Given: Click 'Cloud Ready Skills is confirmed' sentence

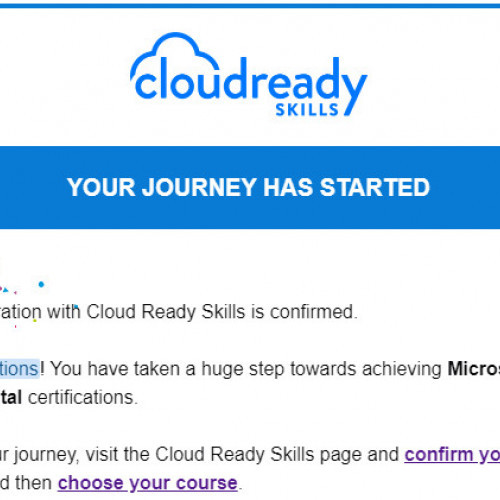Looking at the screenshot, I should pos(222,312).
